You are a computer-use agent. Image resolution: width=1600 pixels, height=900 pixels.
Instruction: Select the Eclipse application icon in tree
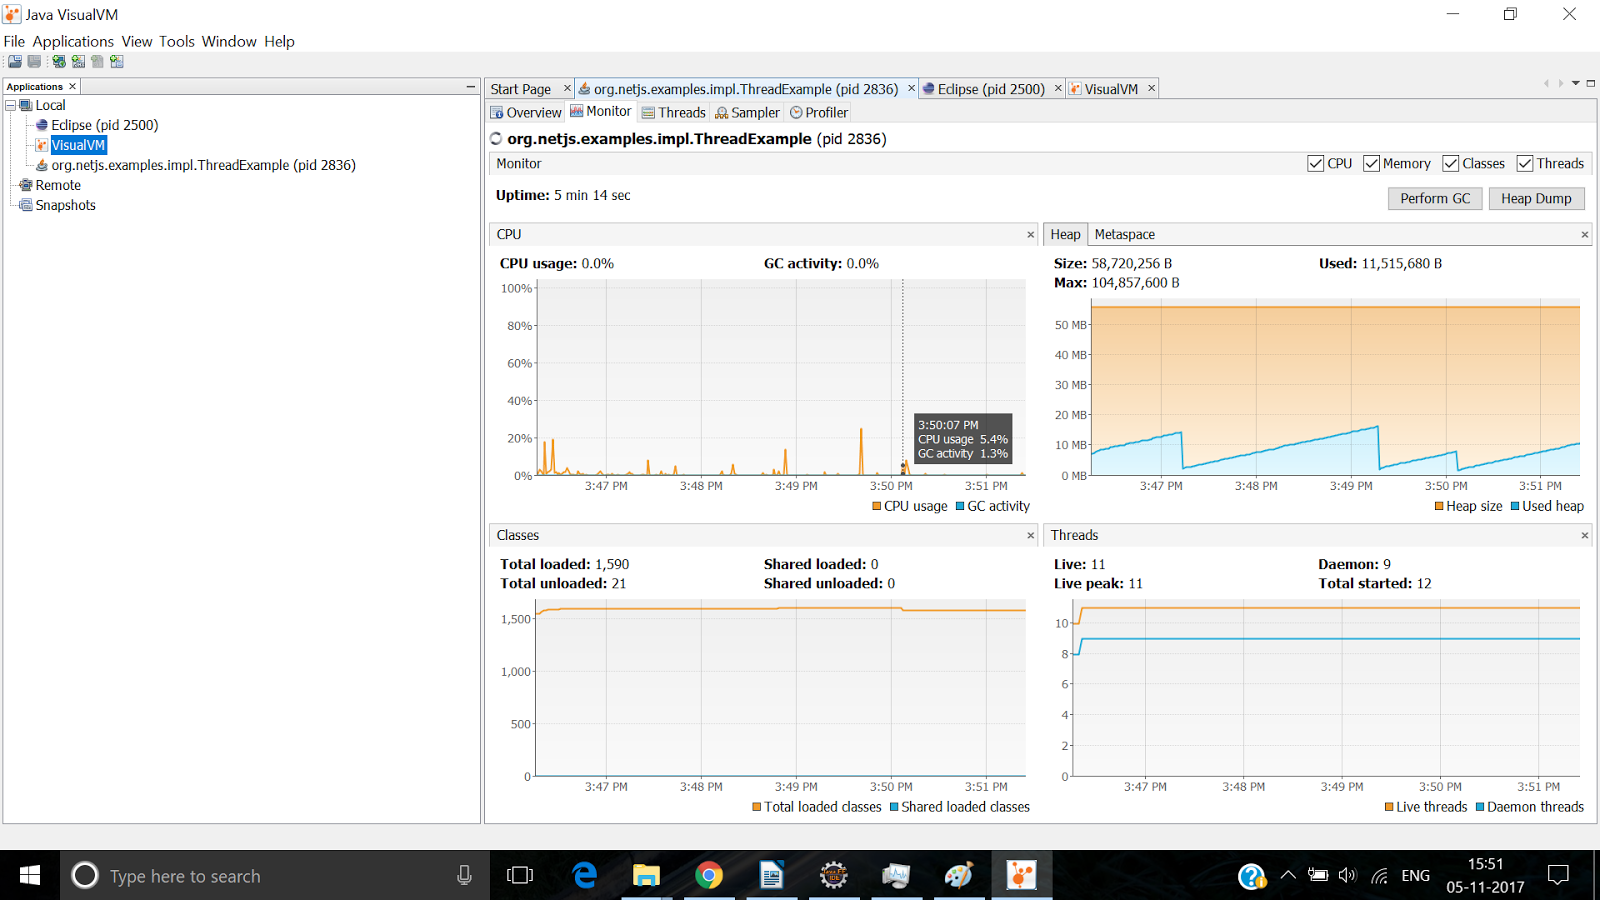tap(42, 125)
